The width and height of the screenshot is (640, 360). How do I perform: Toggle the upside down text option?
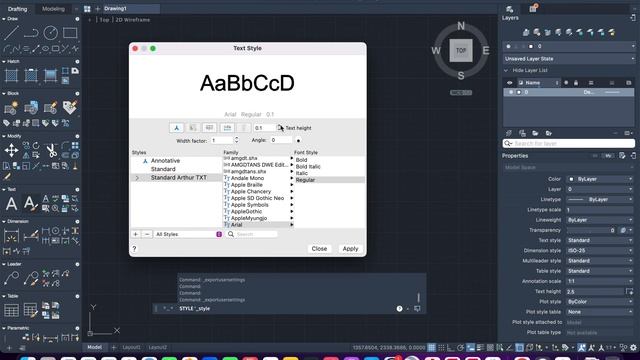pyautogui.click(x=209, y=128)
